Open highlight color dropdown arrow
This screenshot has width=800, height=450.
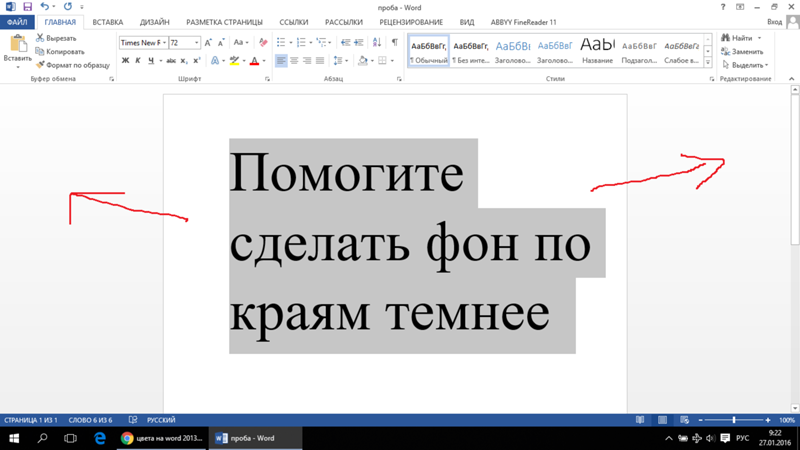click(x=244, y=61)
